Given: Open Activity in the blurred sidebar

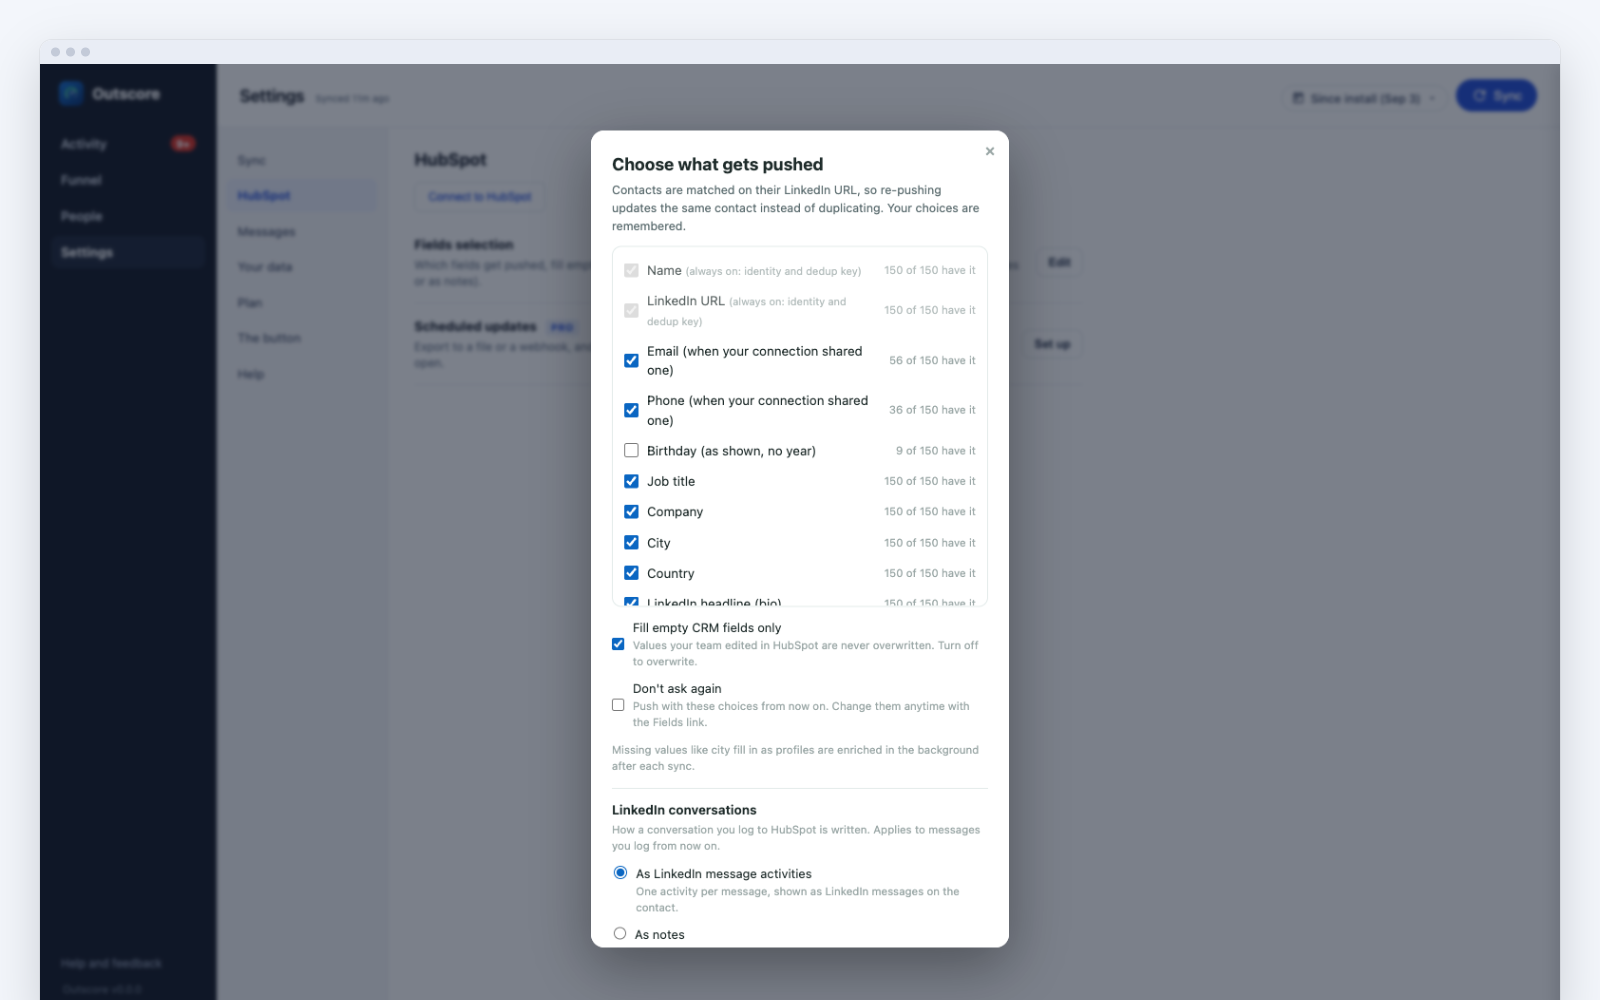Looking at the screenshot, I should tap(127, 144).
